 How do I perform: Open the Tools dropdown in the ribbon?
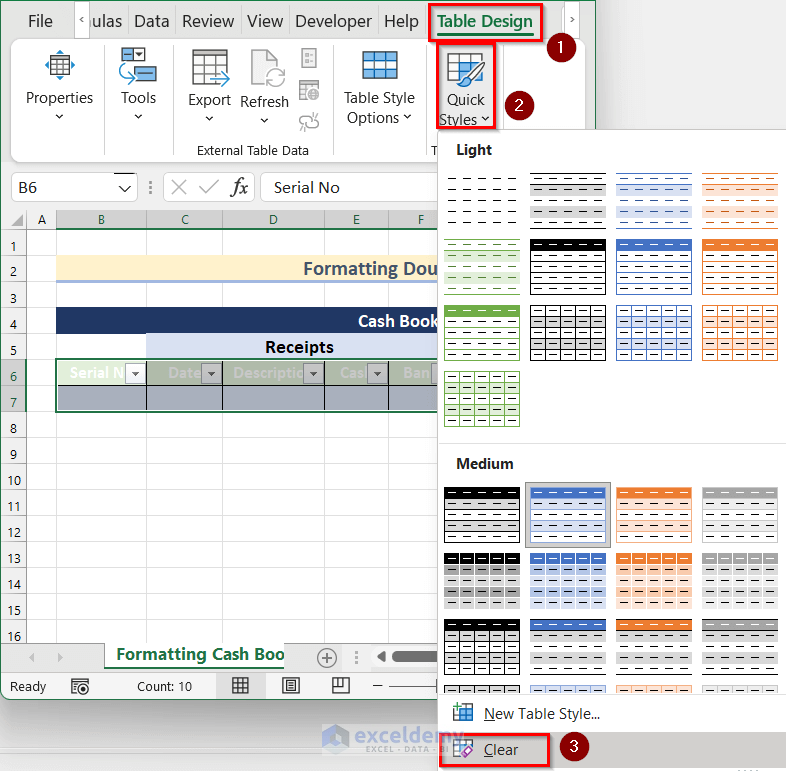138,85
